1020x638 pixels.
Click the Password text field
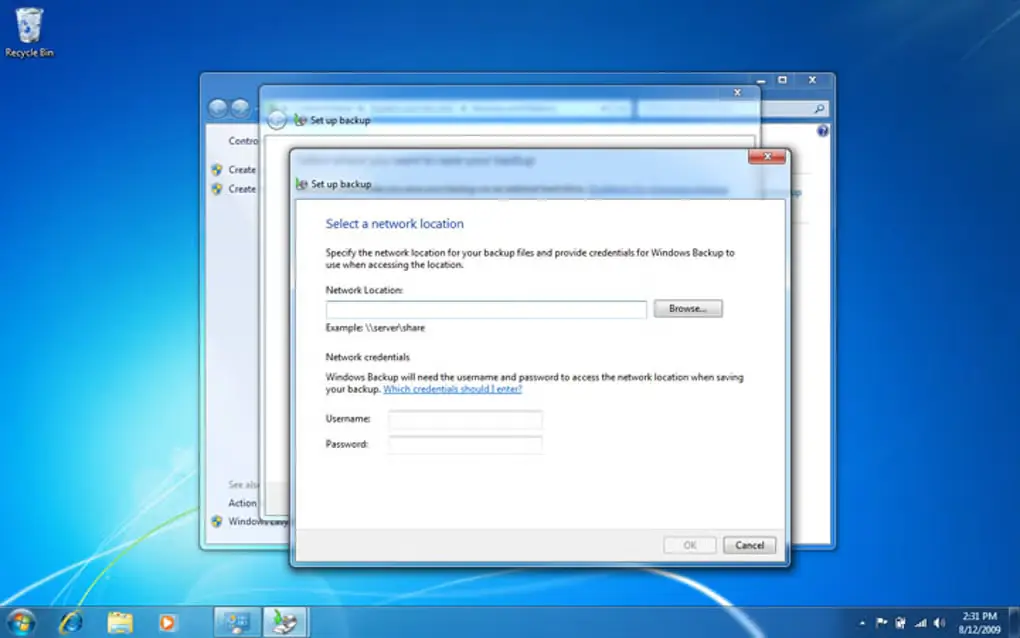point(464,441)
